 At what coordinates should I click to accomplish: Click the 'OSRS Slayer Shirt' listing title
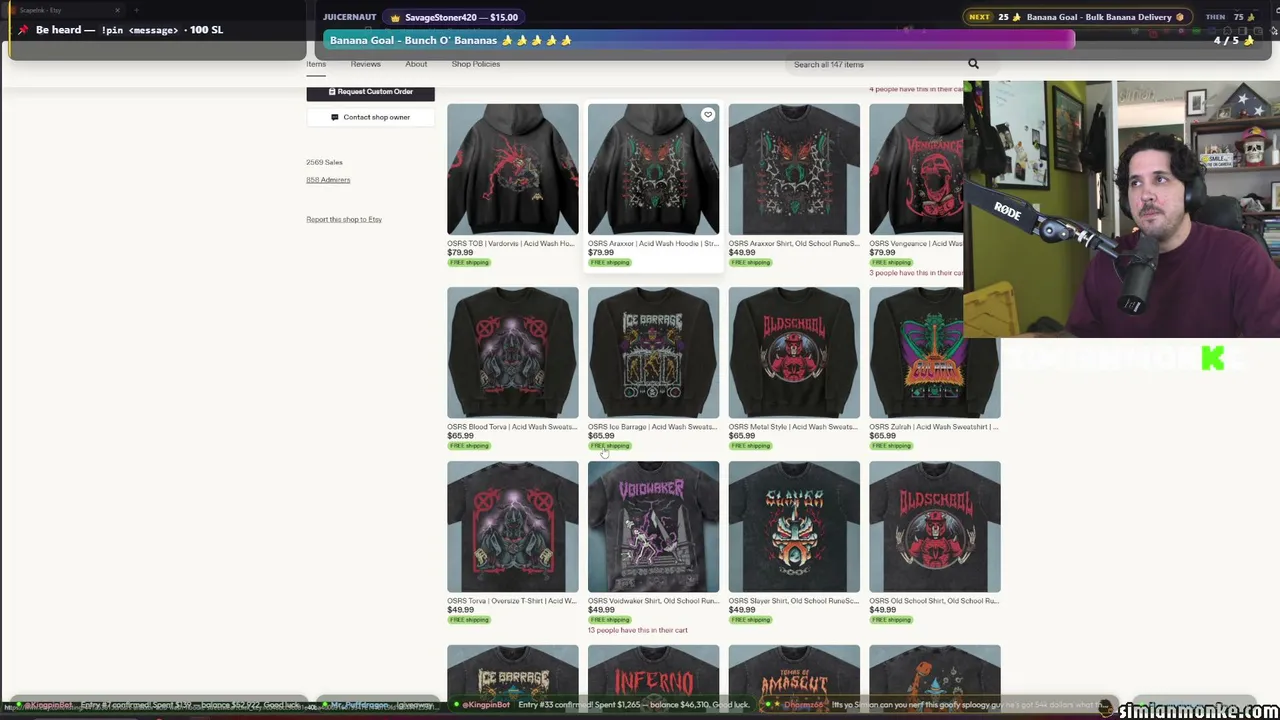(x=793, y=601)
